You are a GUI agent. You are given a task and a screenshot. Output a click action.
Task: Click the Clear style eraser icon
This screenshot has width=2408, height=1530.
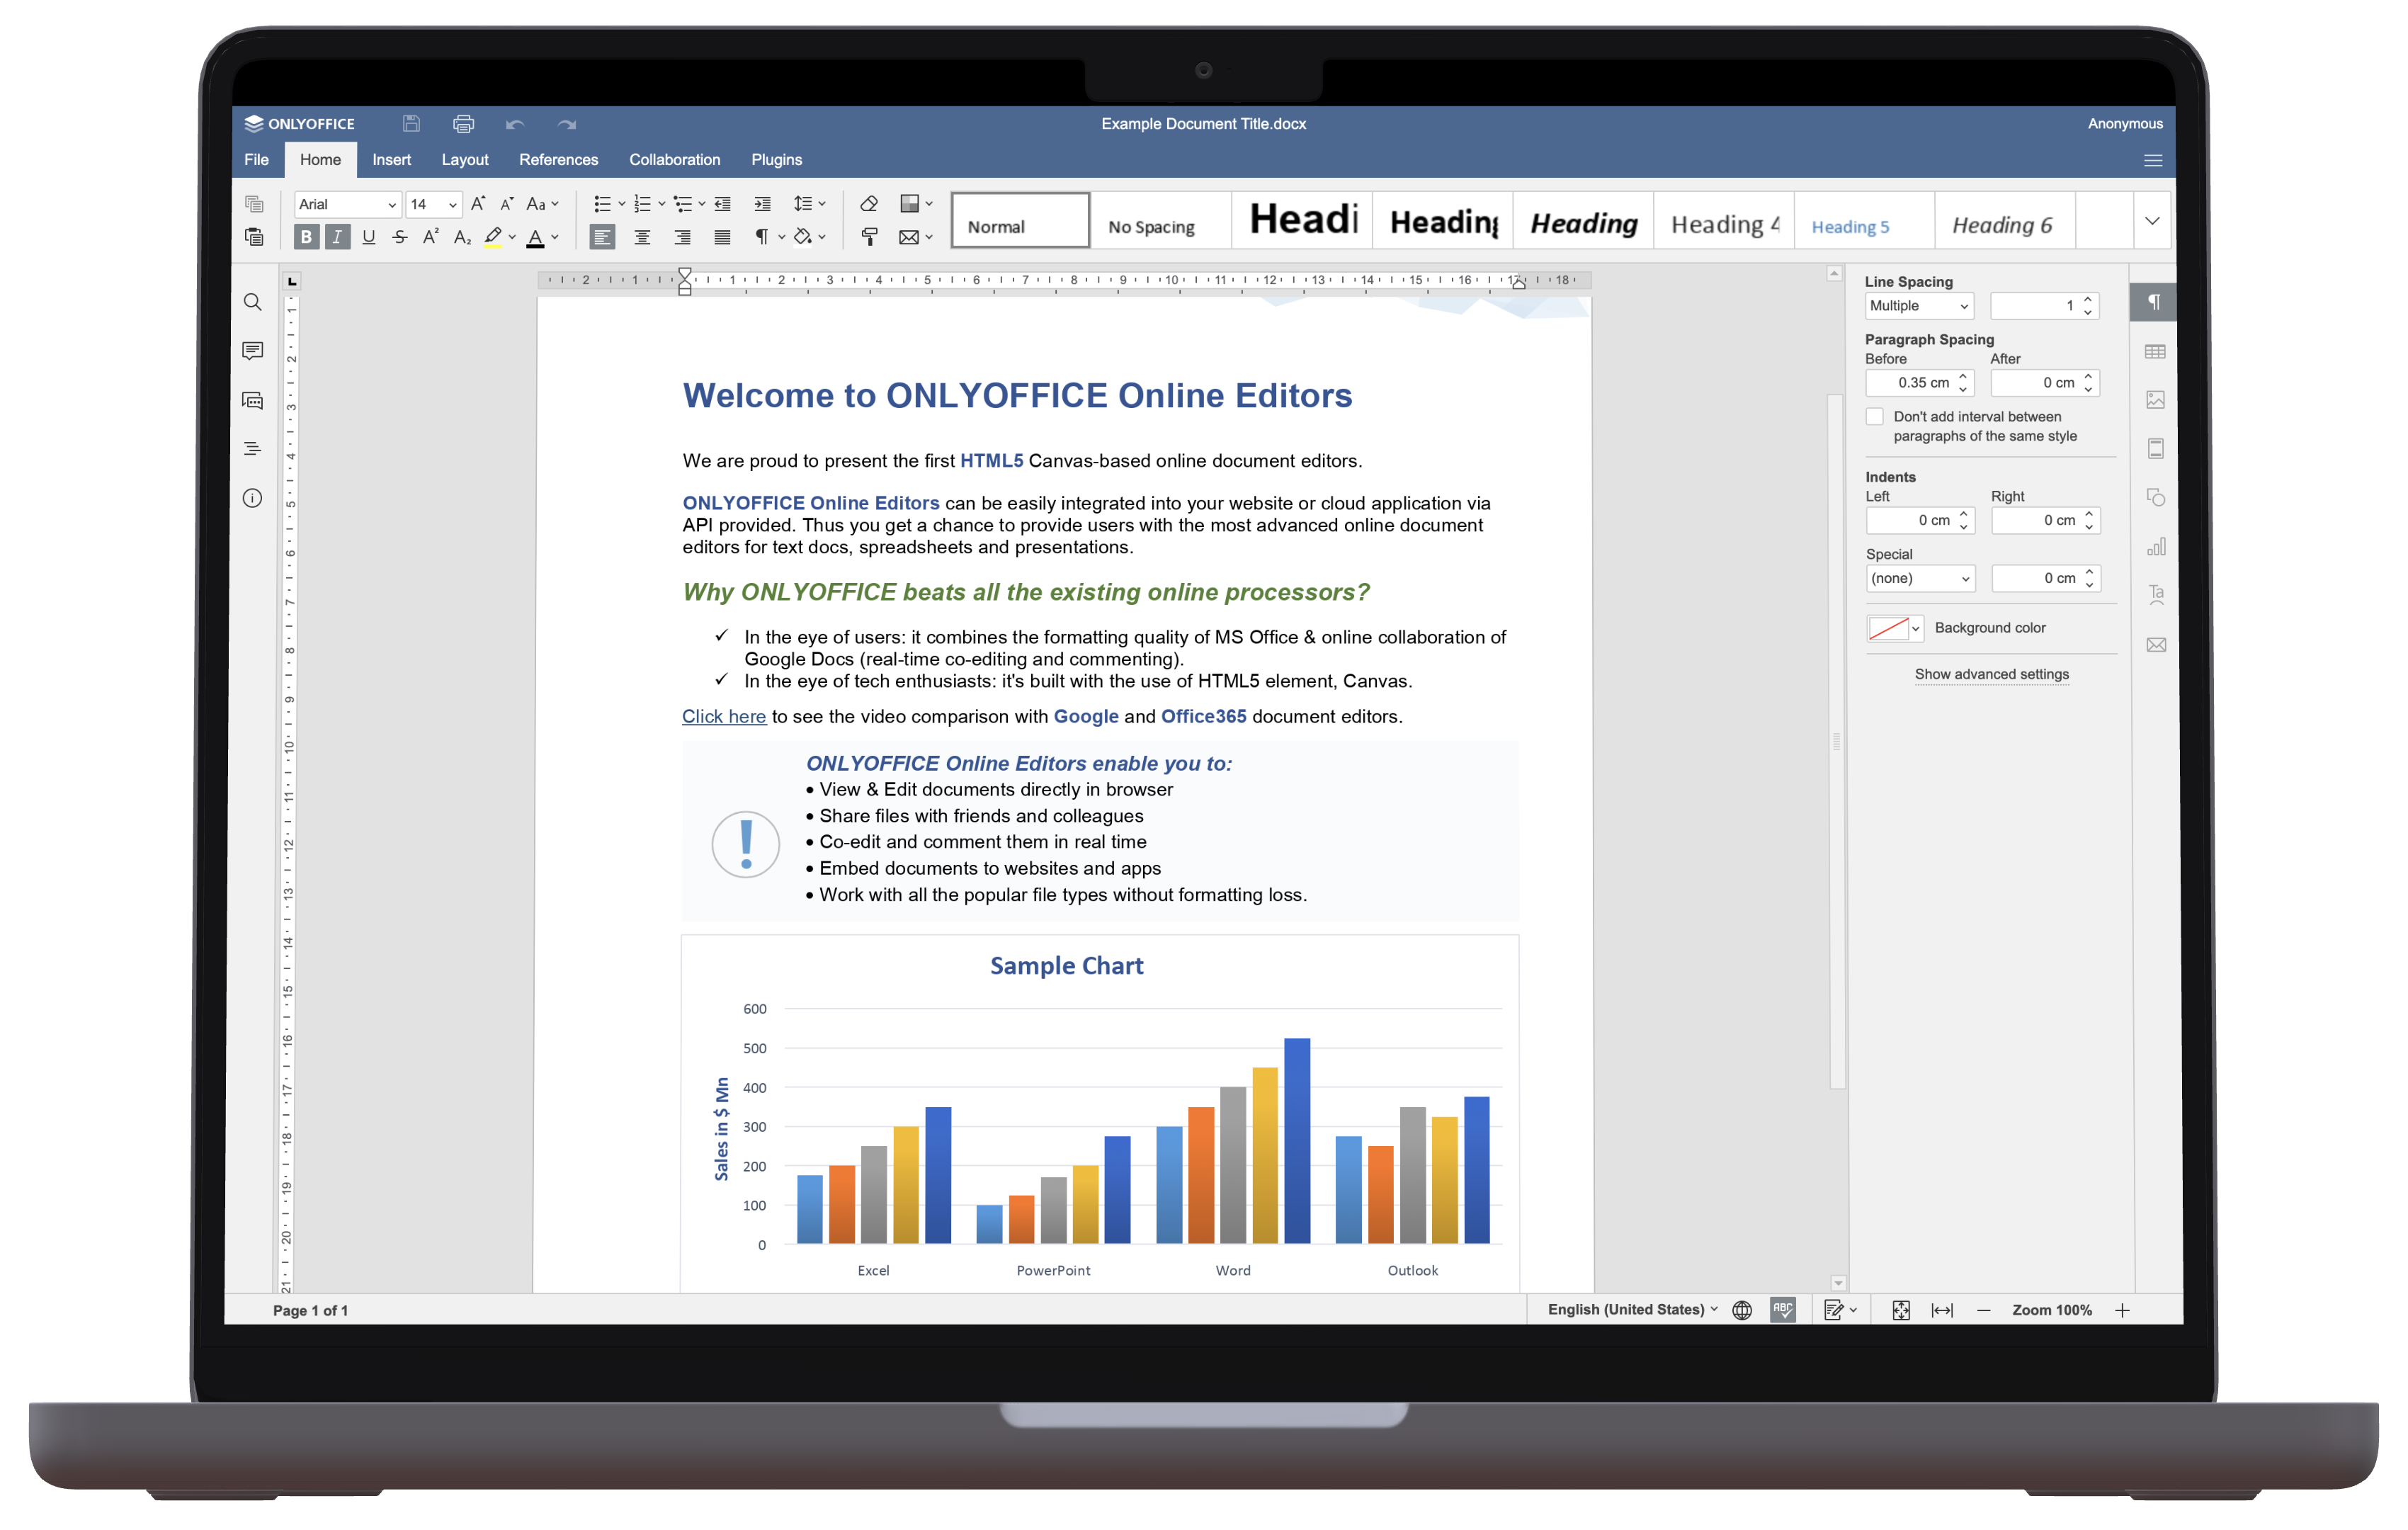[x=869, y=203]
